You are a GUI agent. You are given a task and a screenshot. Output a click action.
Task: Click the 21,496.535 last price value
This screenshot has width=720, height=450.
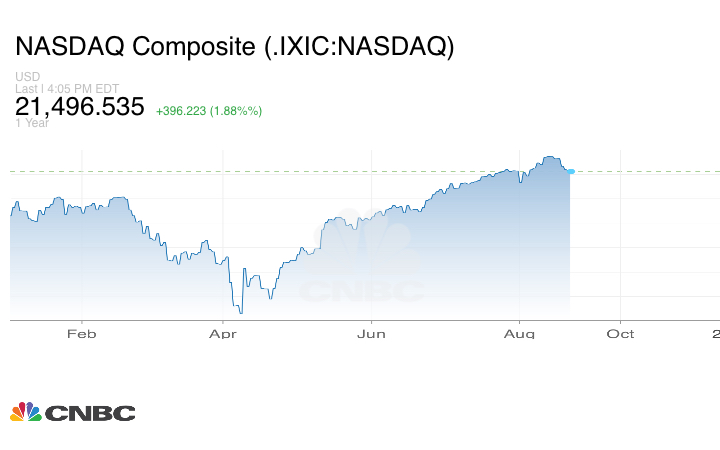click(x=80, y=107)
